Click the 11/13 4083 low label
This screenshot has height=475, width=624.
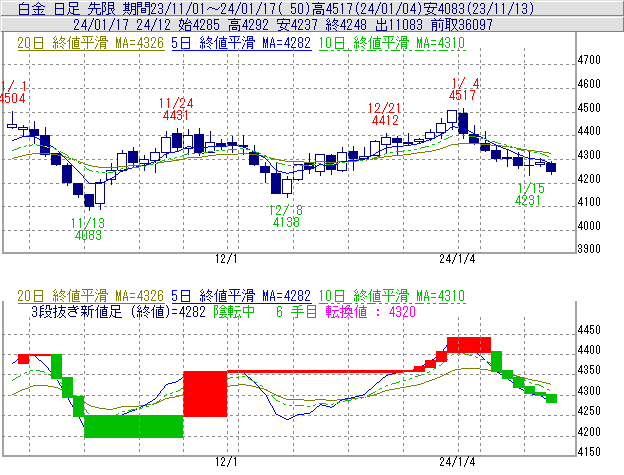point(88,229)
